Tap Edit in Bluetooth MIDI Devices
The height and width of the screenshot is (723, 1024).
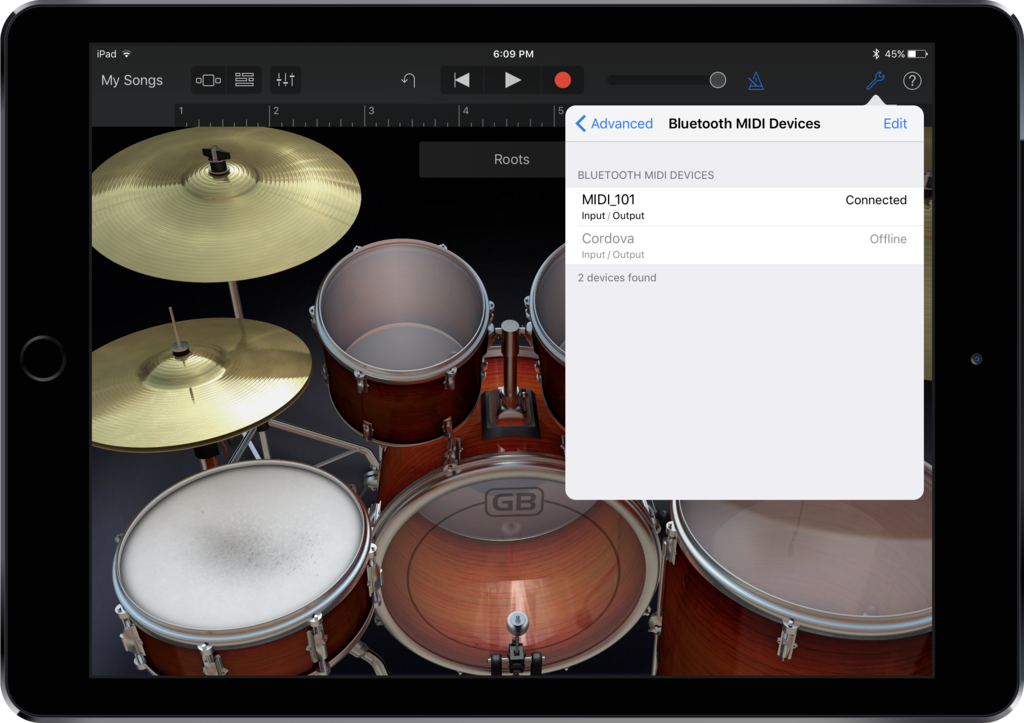pos(895,123)
